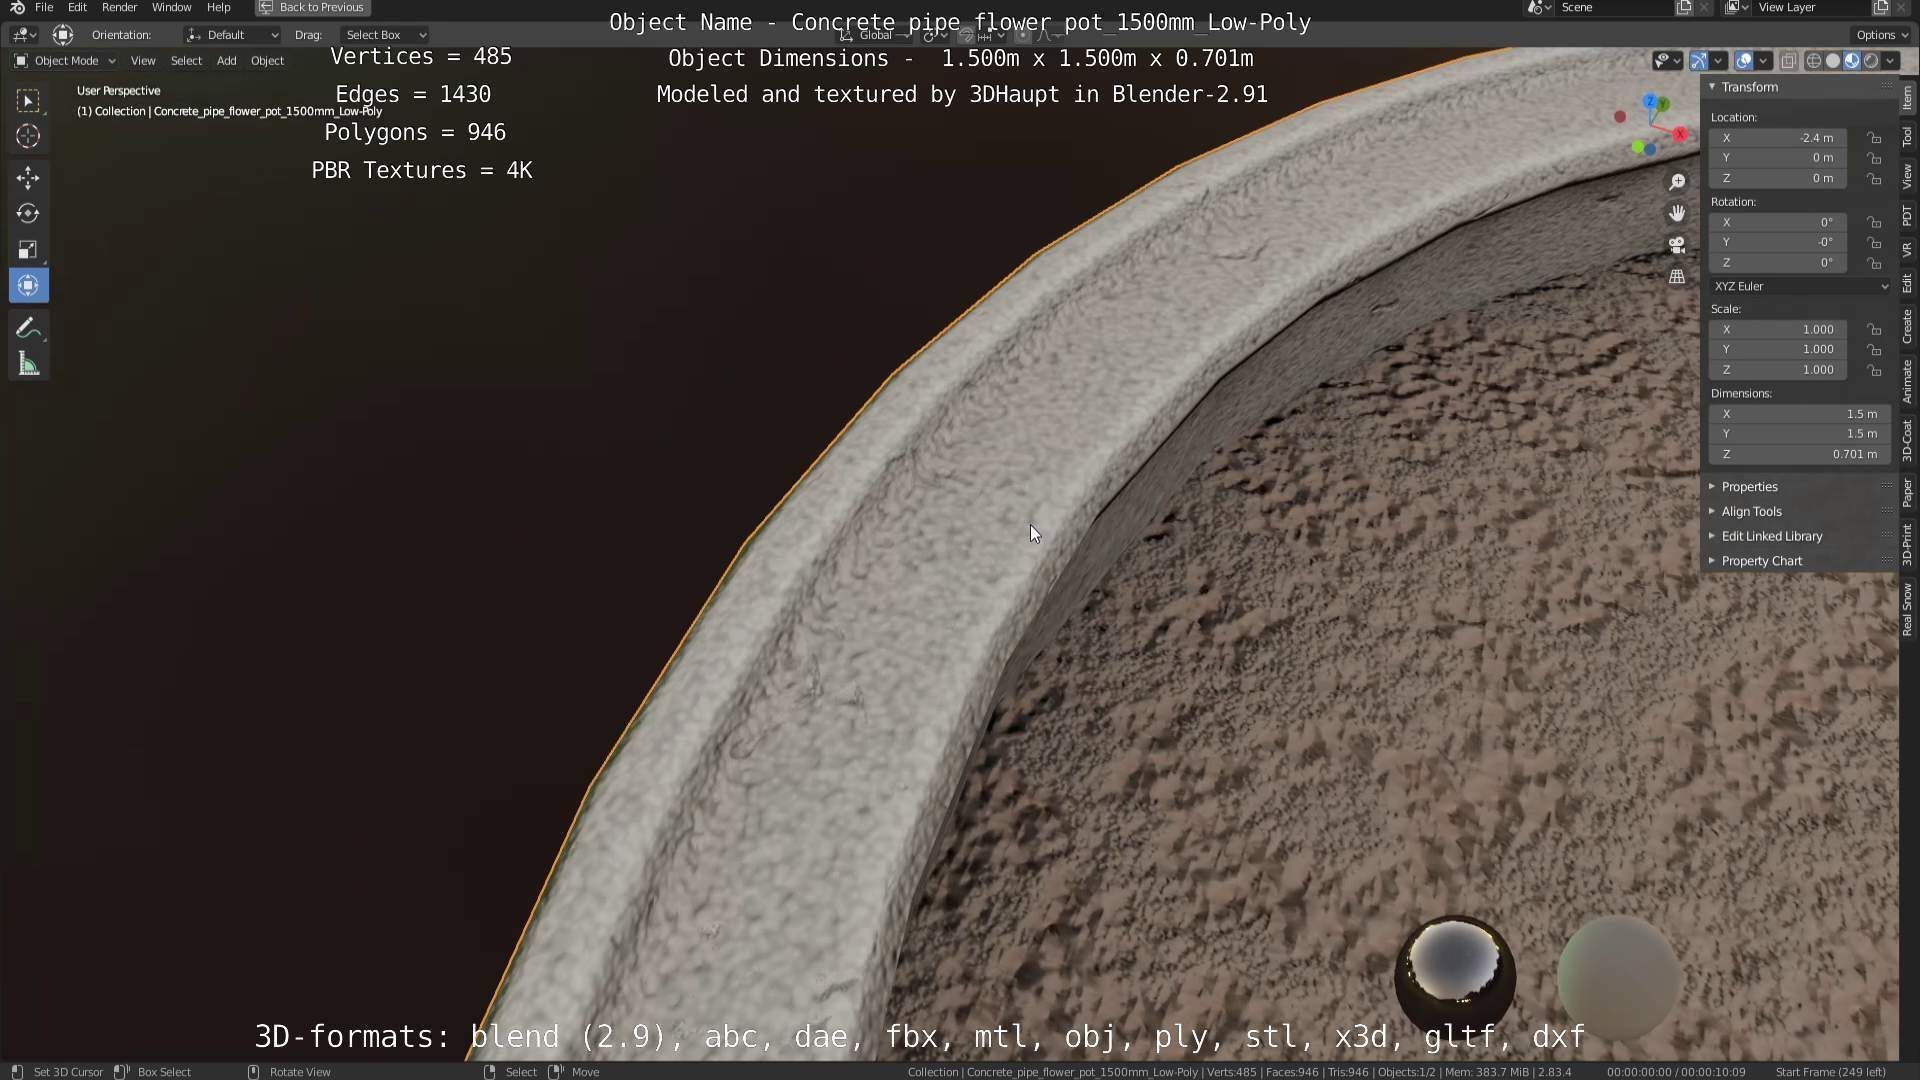Switch to orthographic grid view icon
Viewport: 1920px width, 1080px height.
1677,277
